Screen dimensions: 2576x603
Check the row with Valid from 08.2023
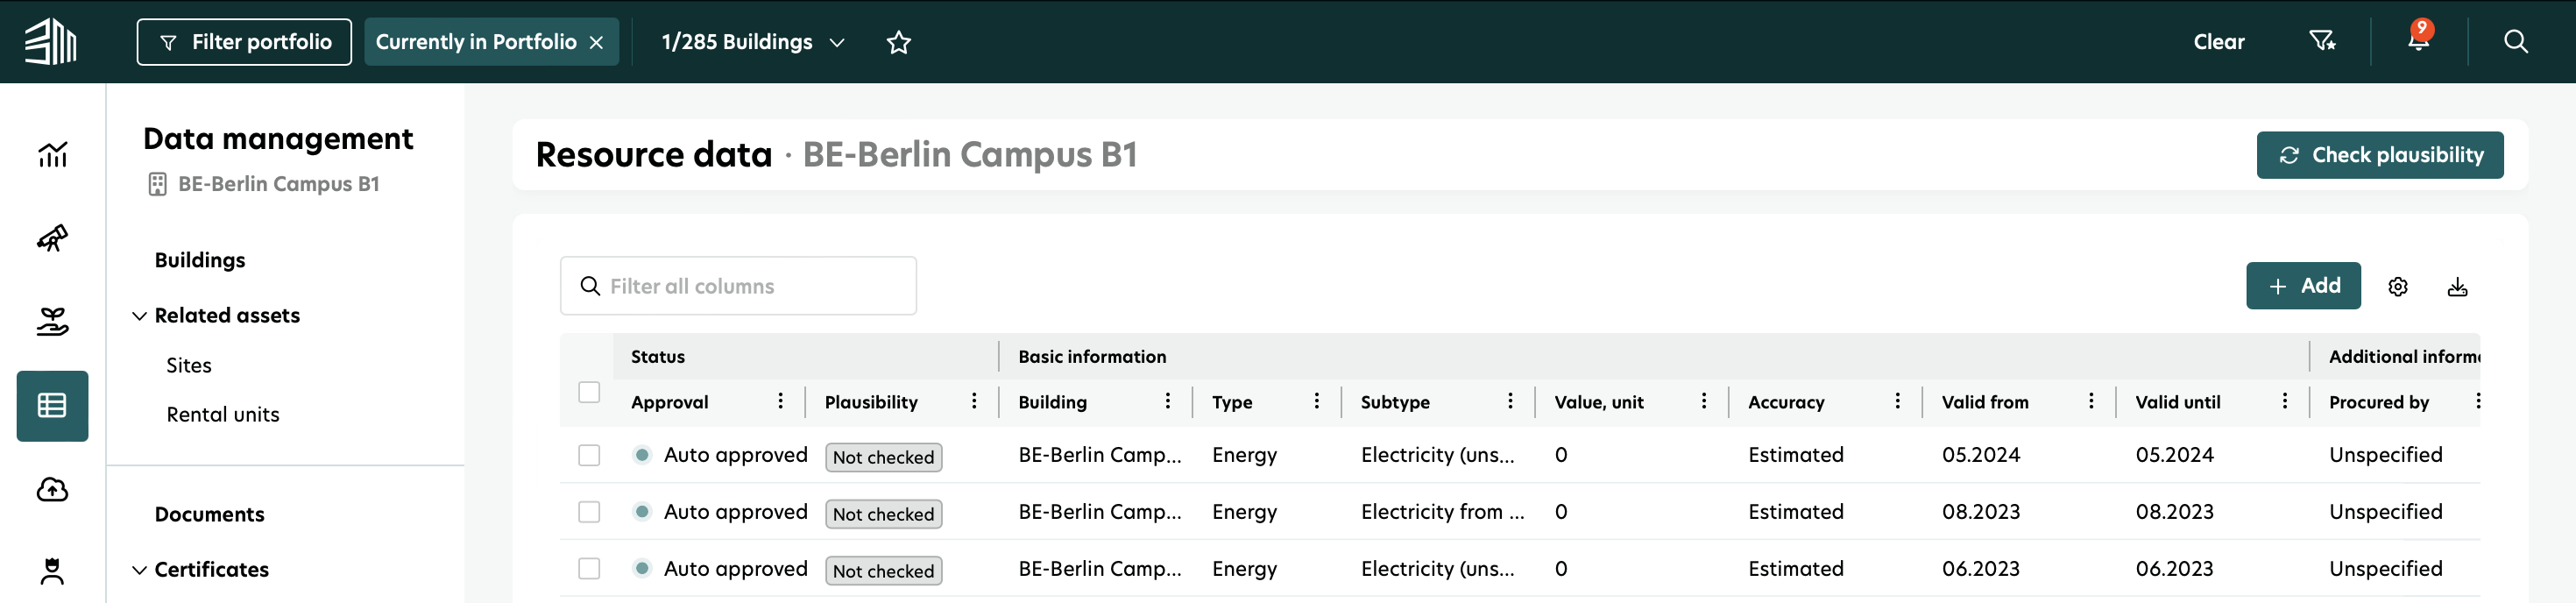(x=589, y=512)
